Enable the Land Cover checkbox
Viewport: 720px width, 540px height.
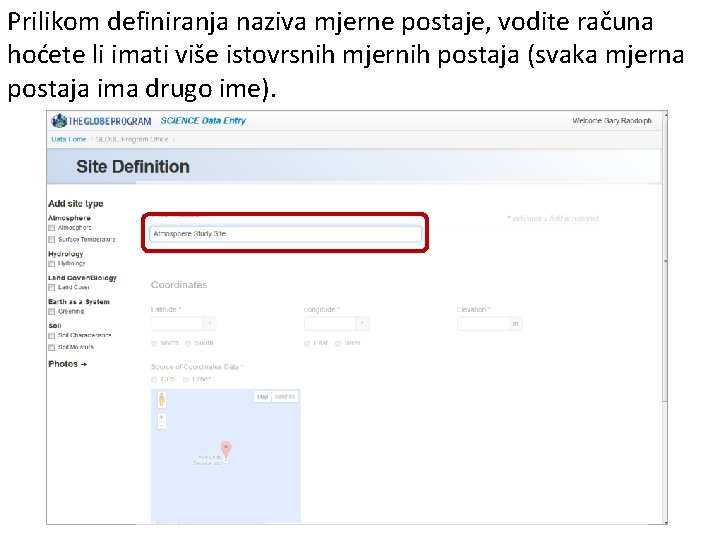[51, 287]
